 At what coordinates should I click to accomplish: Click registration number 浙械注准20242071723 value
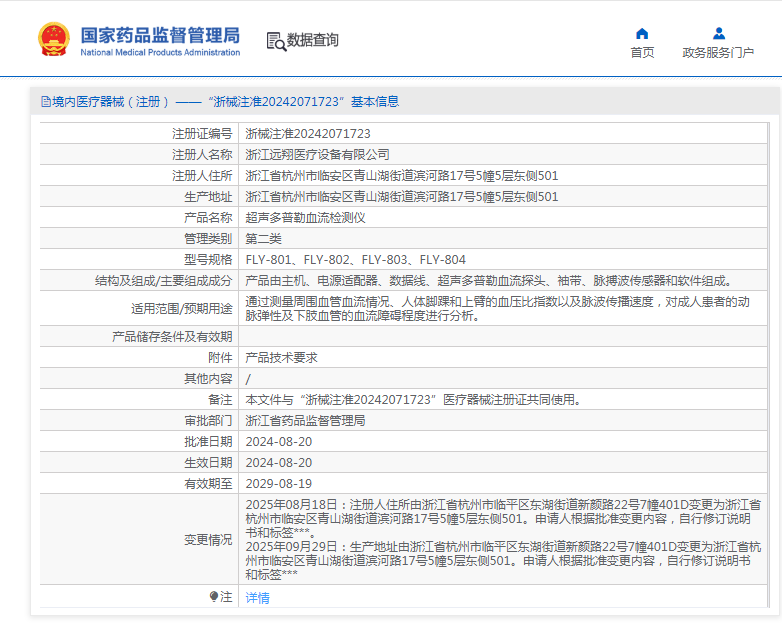tap(308, 133)
